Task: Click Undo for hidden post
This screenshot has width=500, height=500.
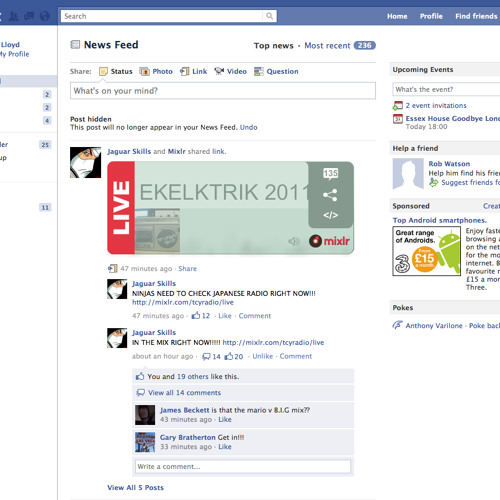Action: [248, 127]
